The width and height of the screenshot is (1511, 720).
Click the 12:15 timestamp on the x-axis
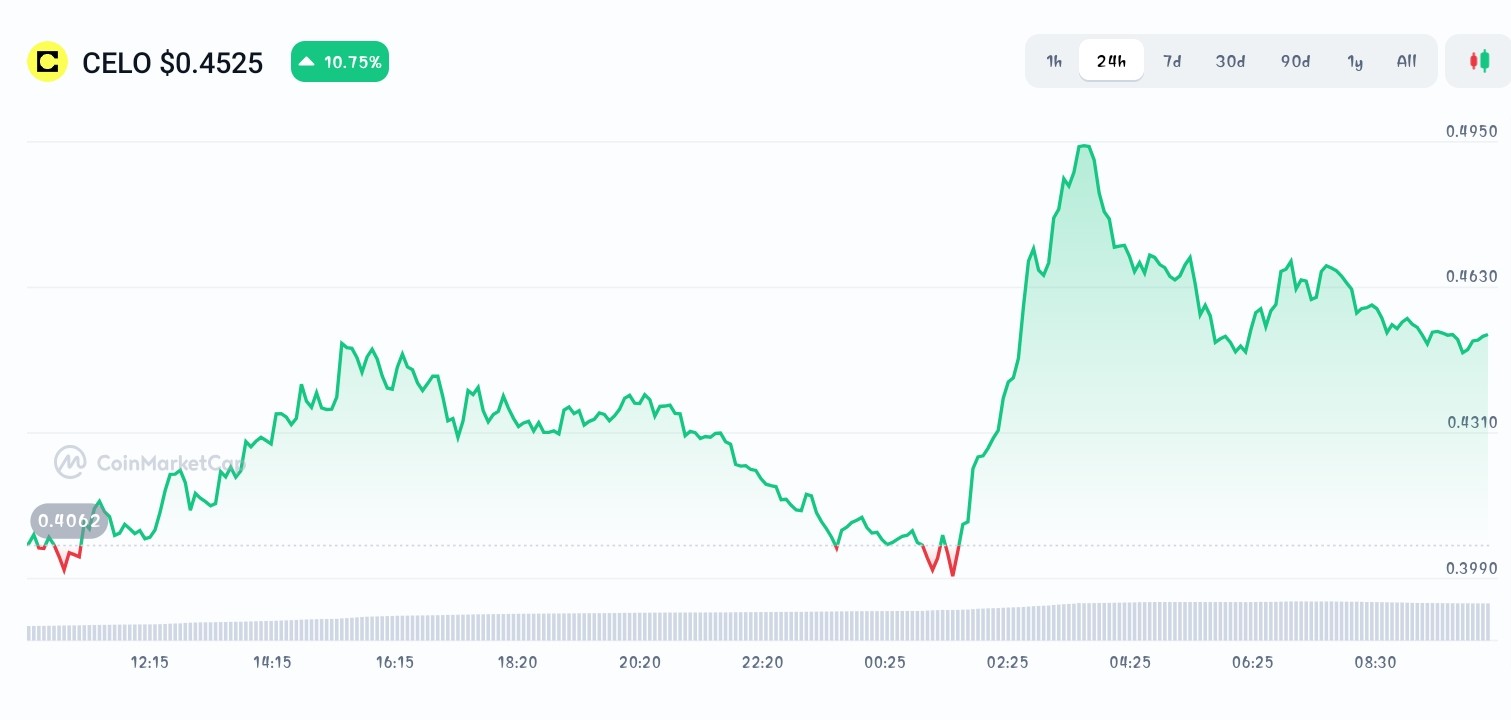pos(148,662)
